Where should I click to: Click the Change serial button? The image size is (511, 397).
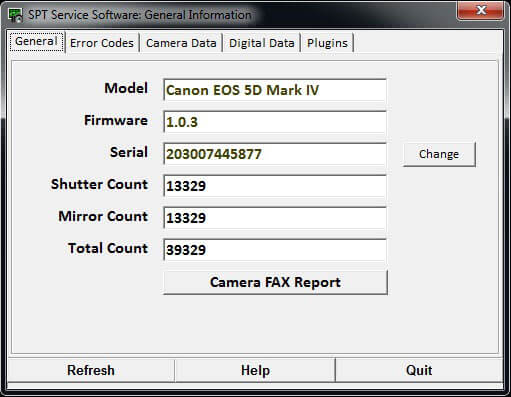coord(439,154)
